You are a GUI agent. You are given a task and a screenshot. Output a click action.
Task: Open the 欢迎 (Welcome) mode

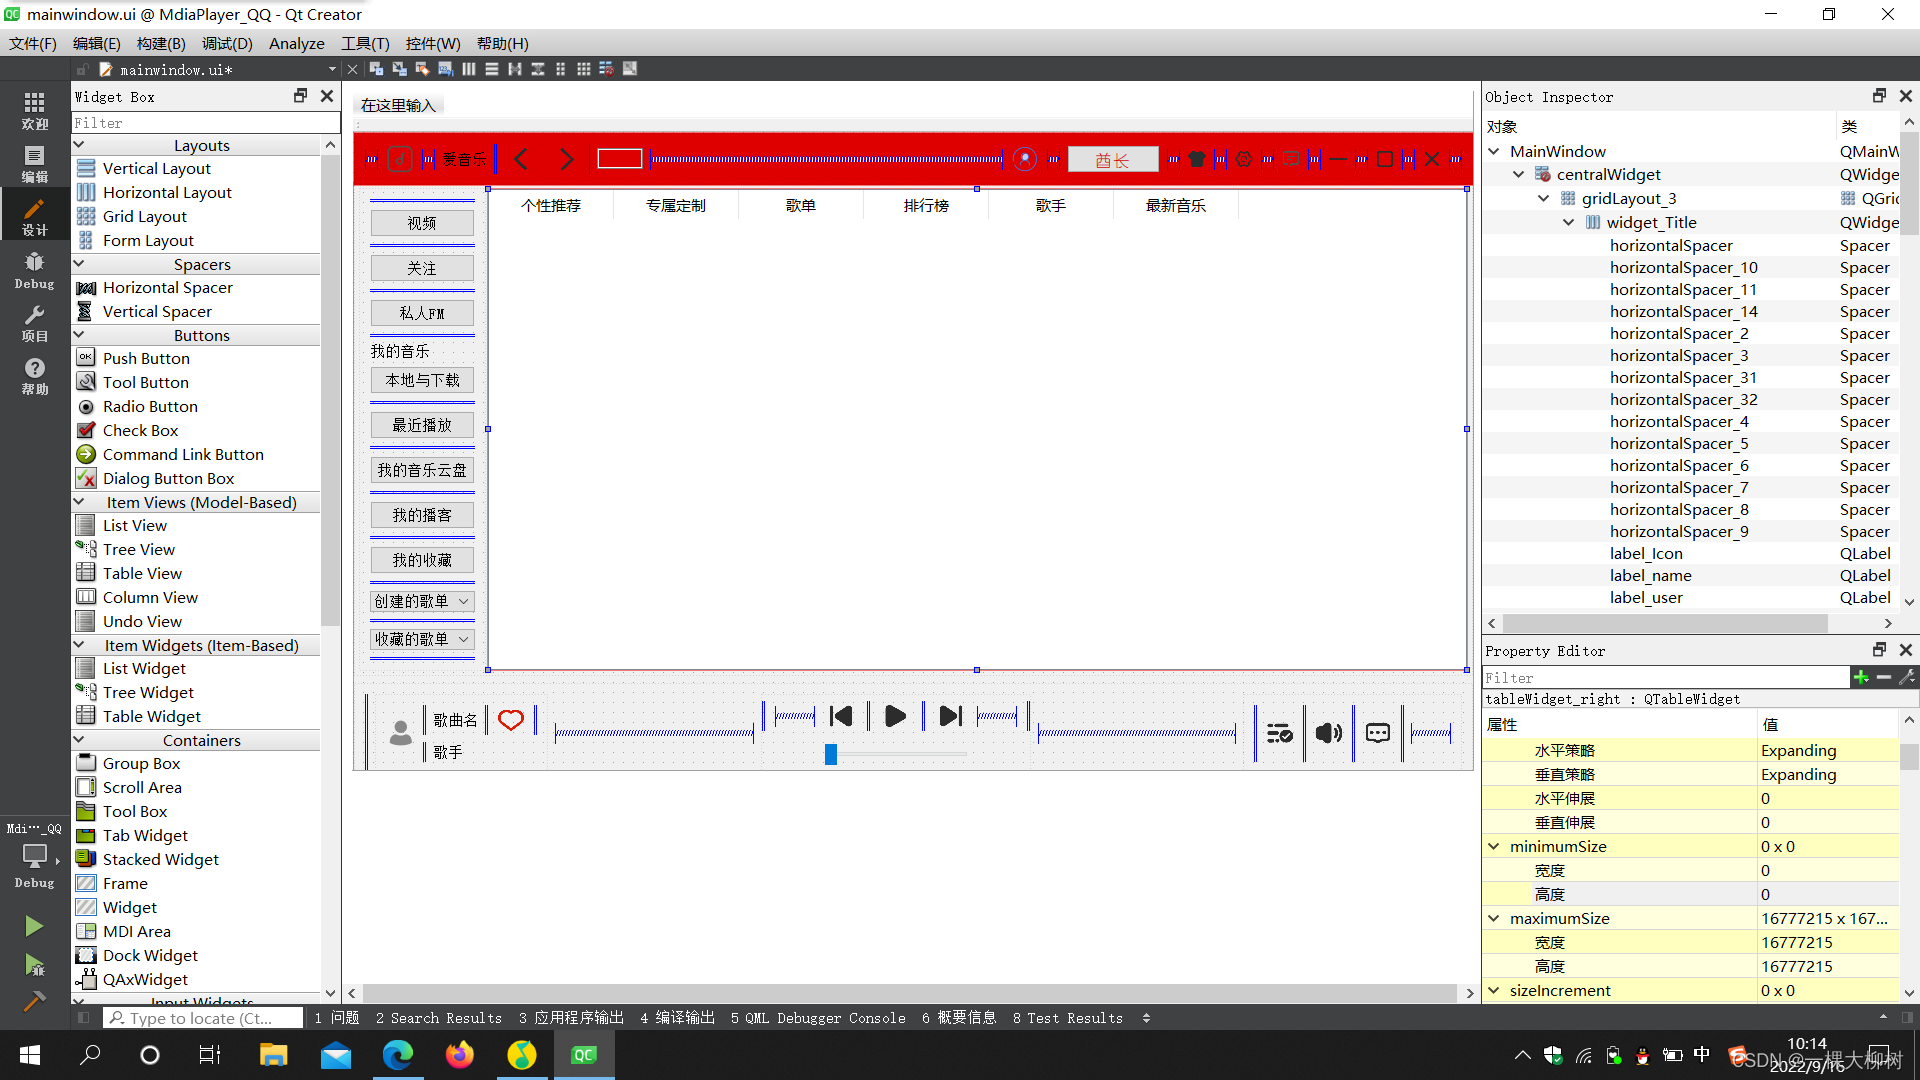pos(34,110)
